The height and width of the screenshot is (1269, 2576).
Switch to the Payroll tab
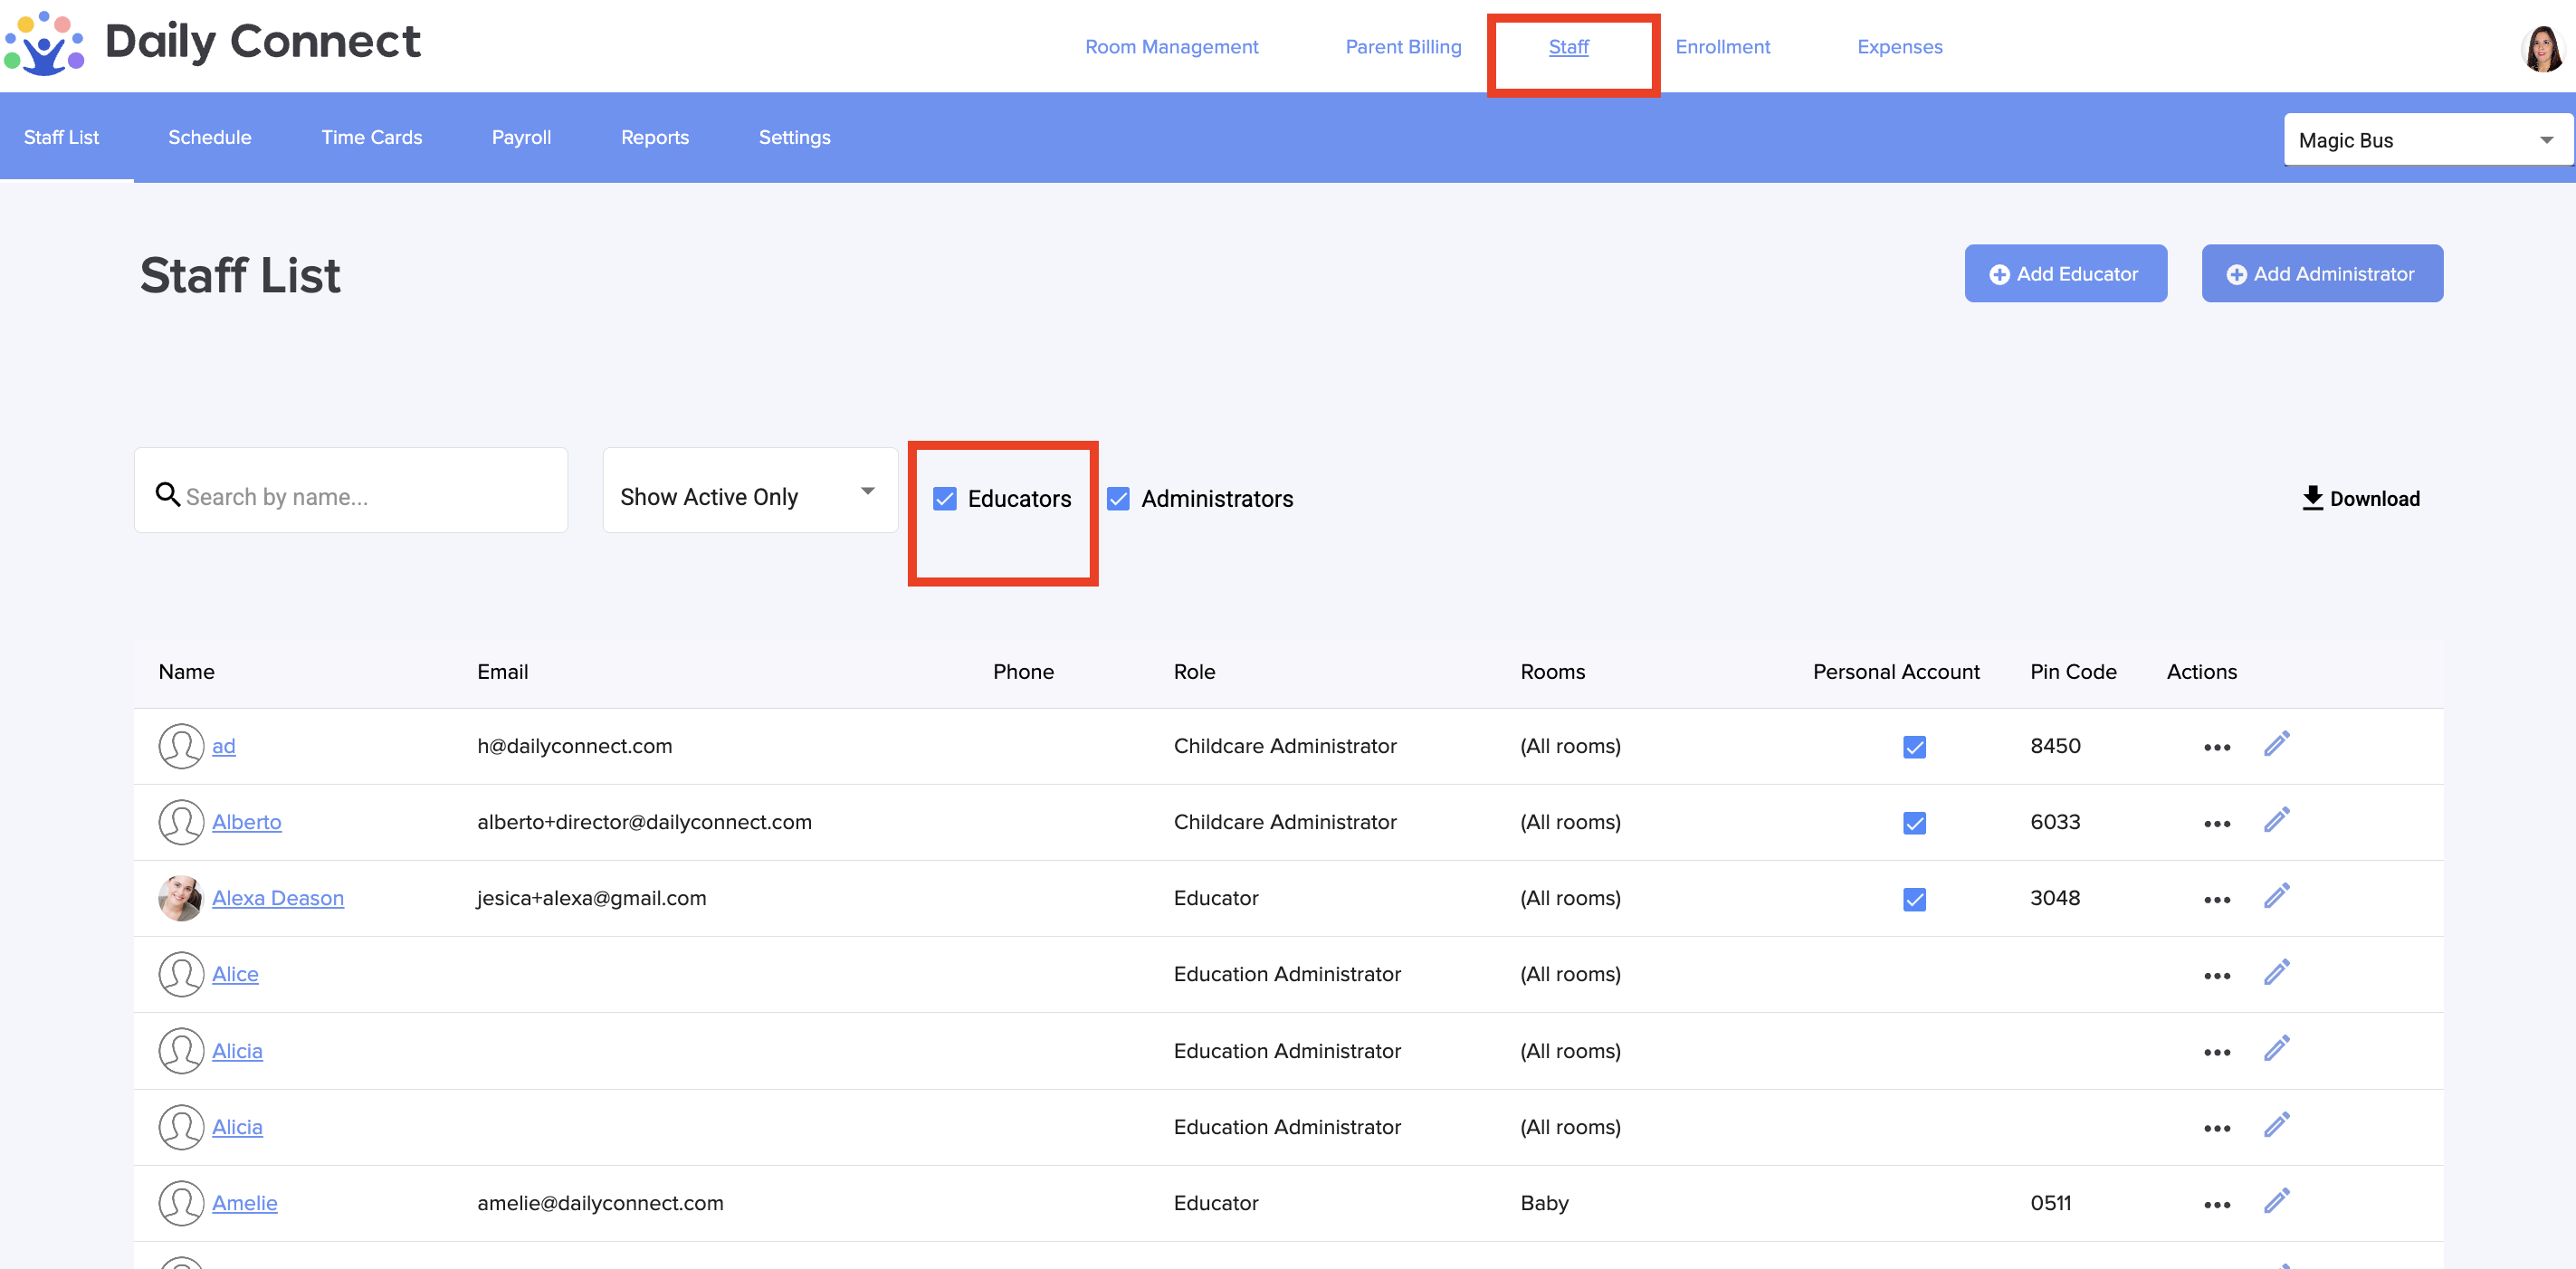521,137
